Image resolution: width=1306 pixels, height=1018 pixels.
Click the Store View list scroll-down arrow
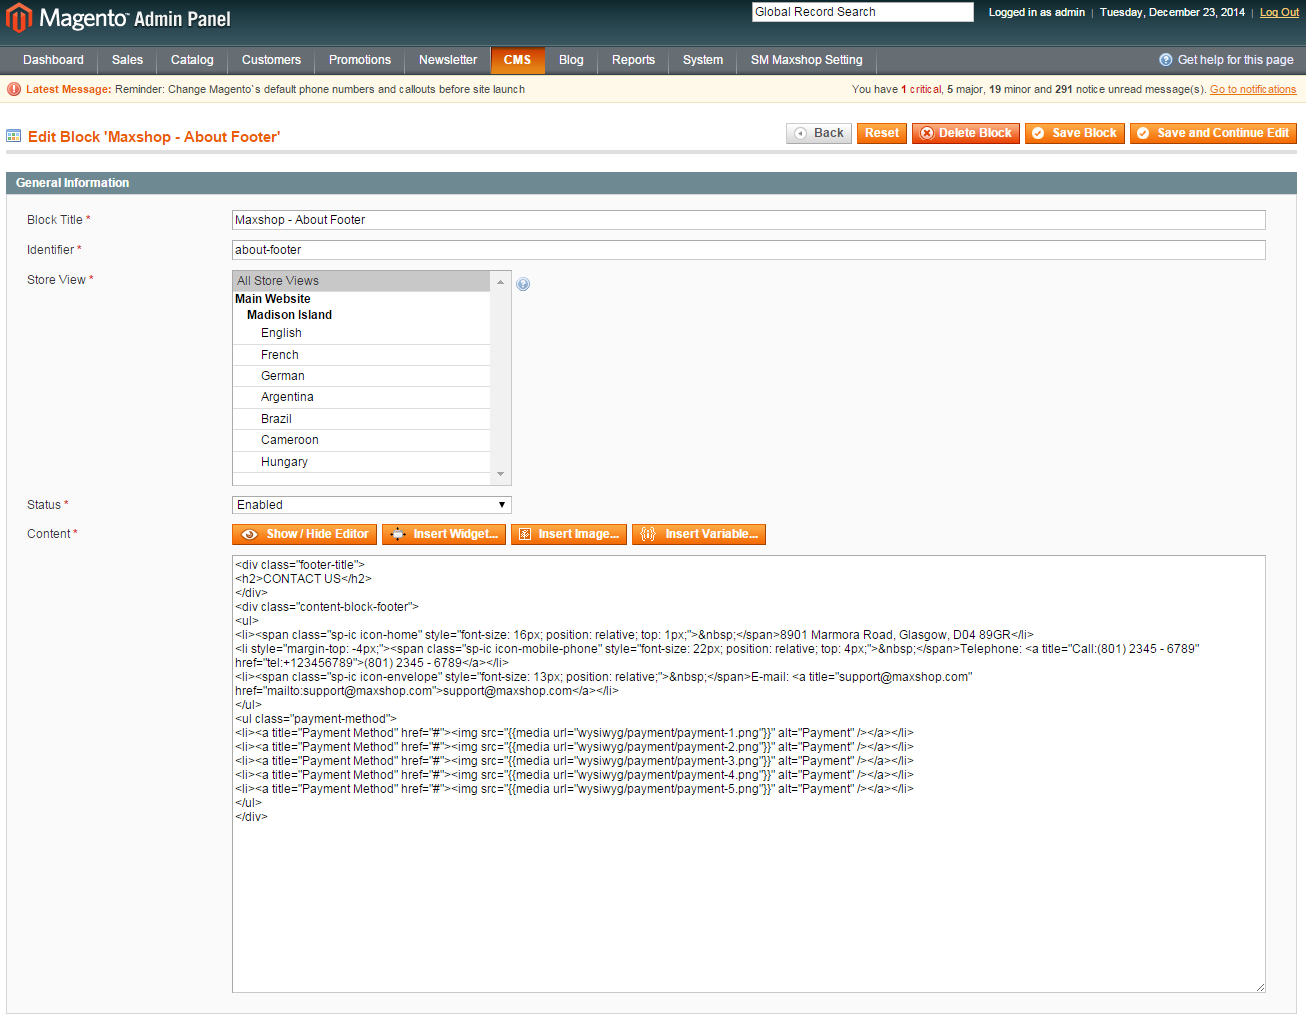click(501, 474)
